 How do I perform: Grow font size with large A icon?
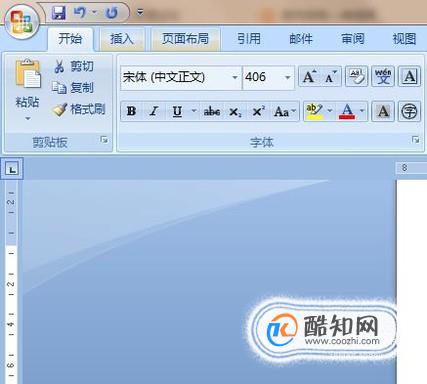click(x=309, y=77)
